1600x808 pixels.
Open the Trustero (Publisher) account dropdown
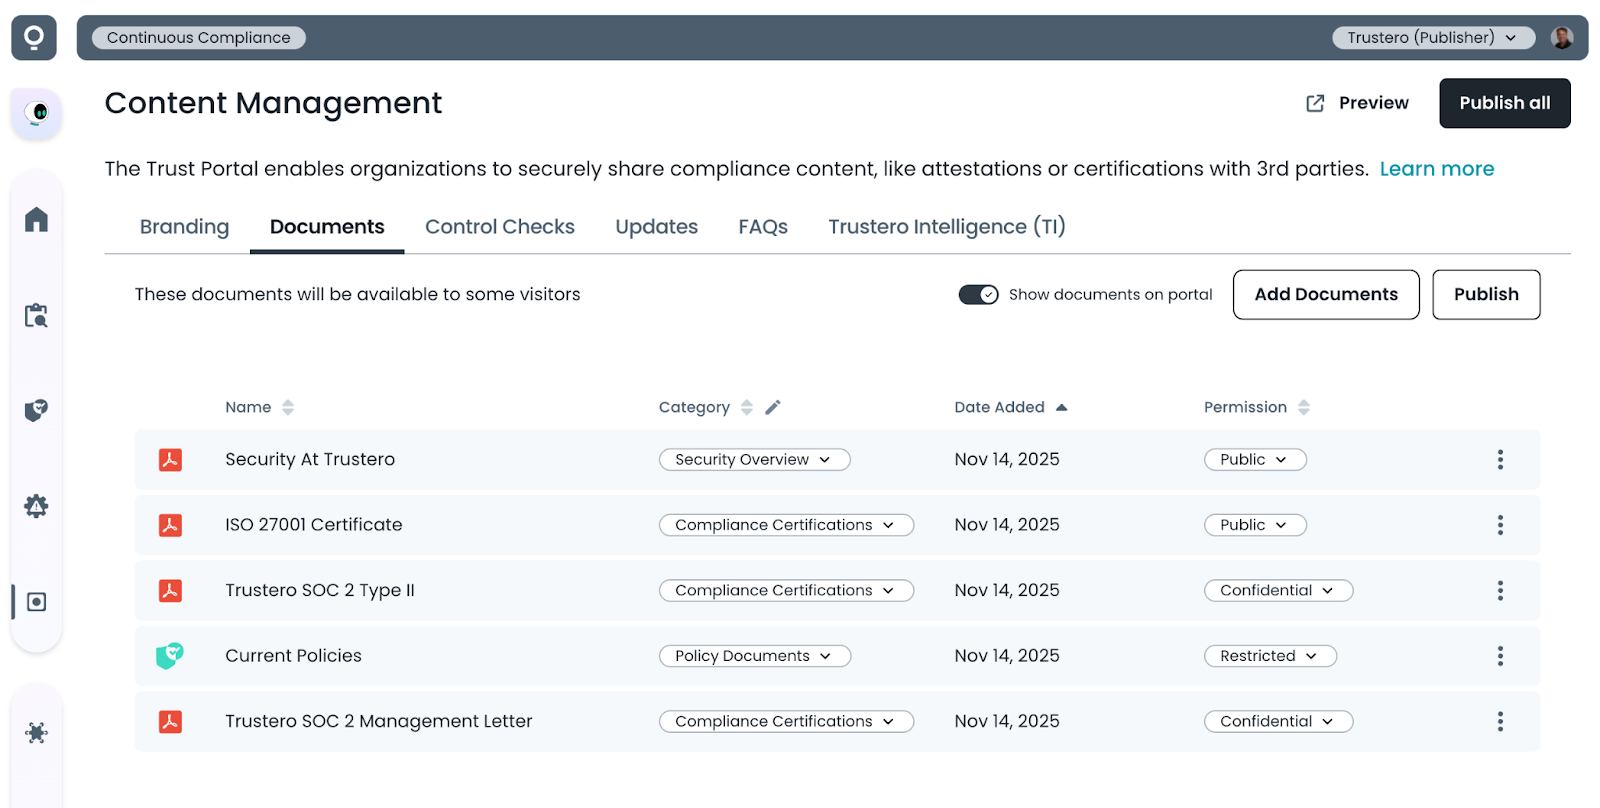[x=1432, y=38]
